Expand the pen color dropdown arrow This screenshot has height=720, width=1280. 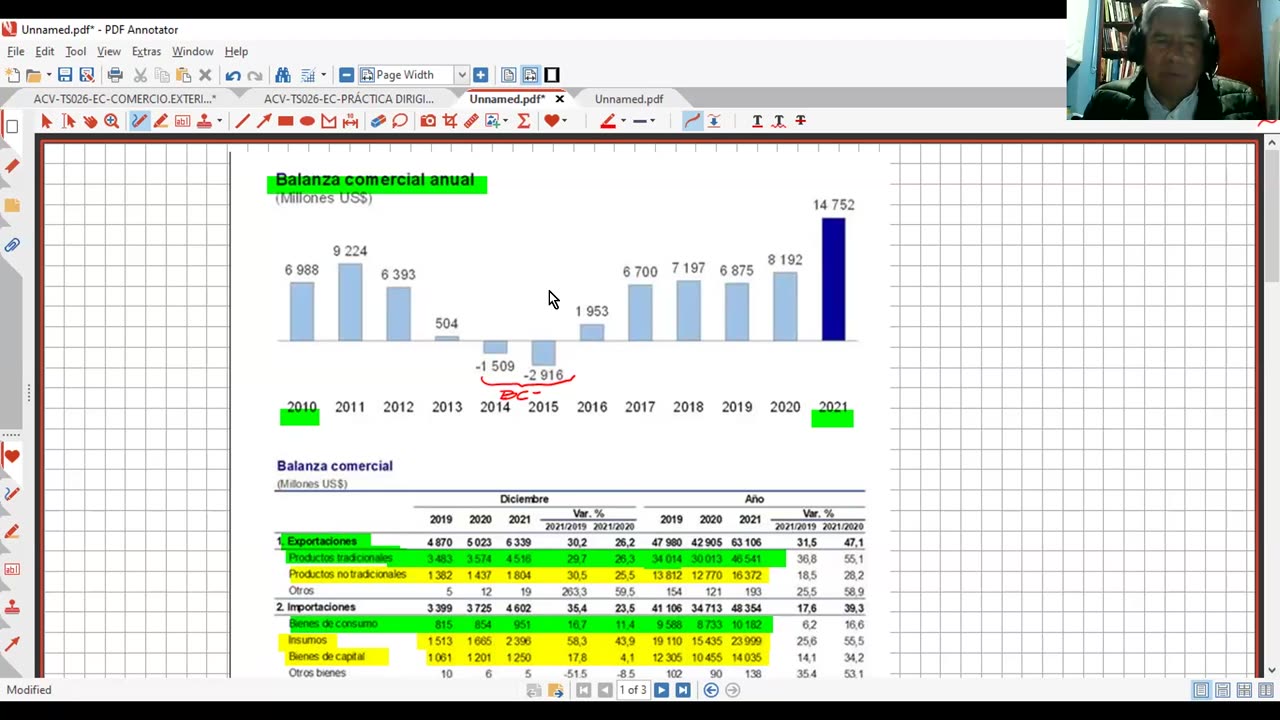pos(623,121)
